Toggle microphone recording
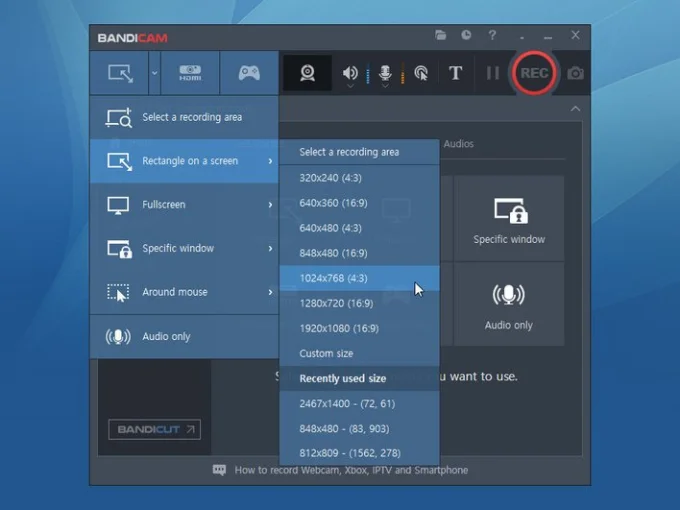 point(385,72)
